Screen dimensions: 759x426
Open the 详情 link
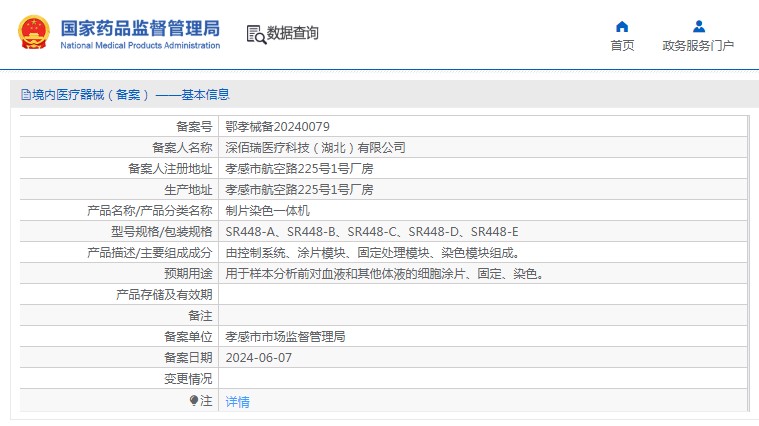point(237,401)
